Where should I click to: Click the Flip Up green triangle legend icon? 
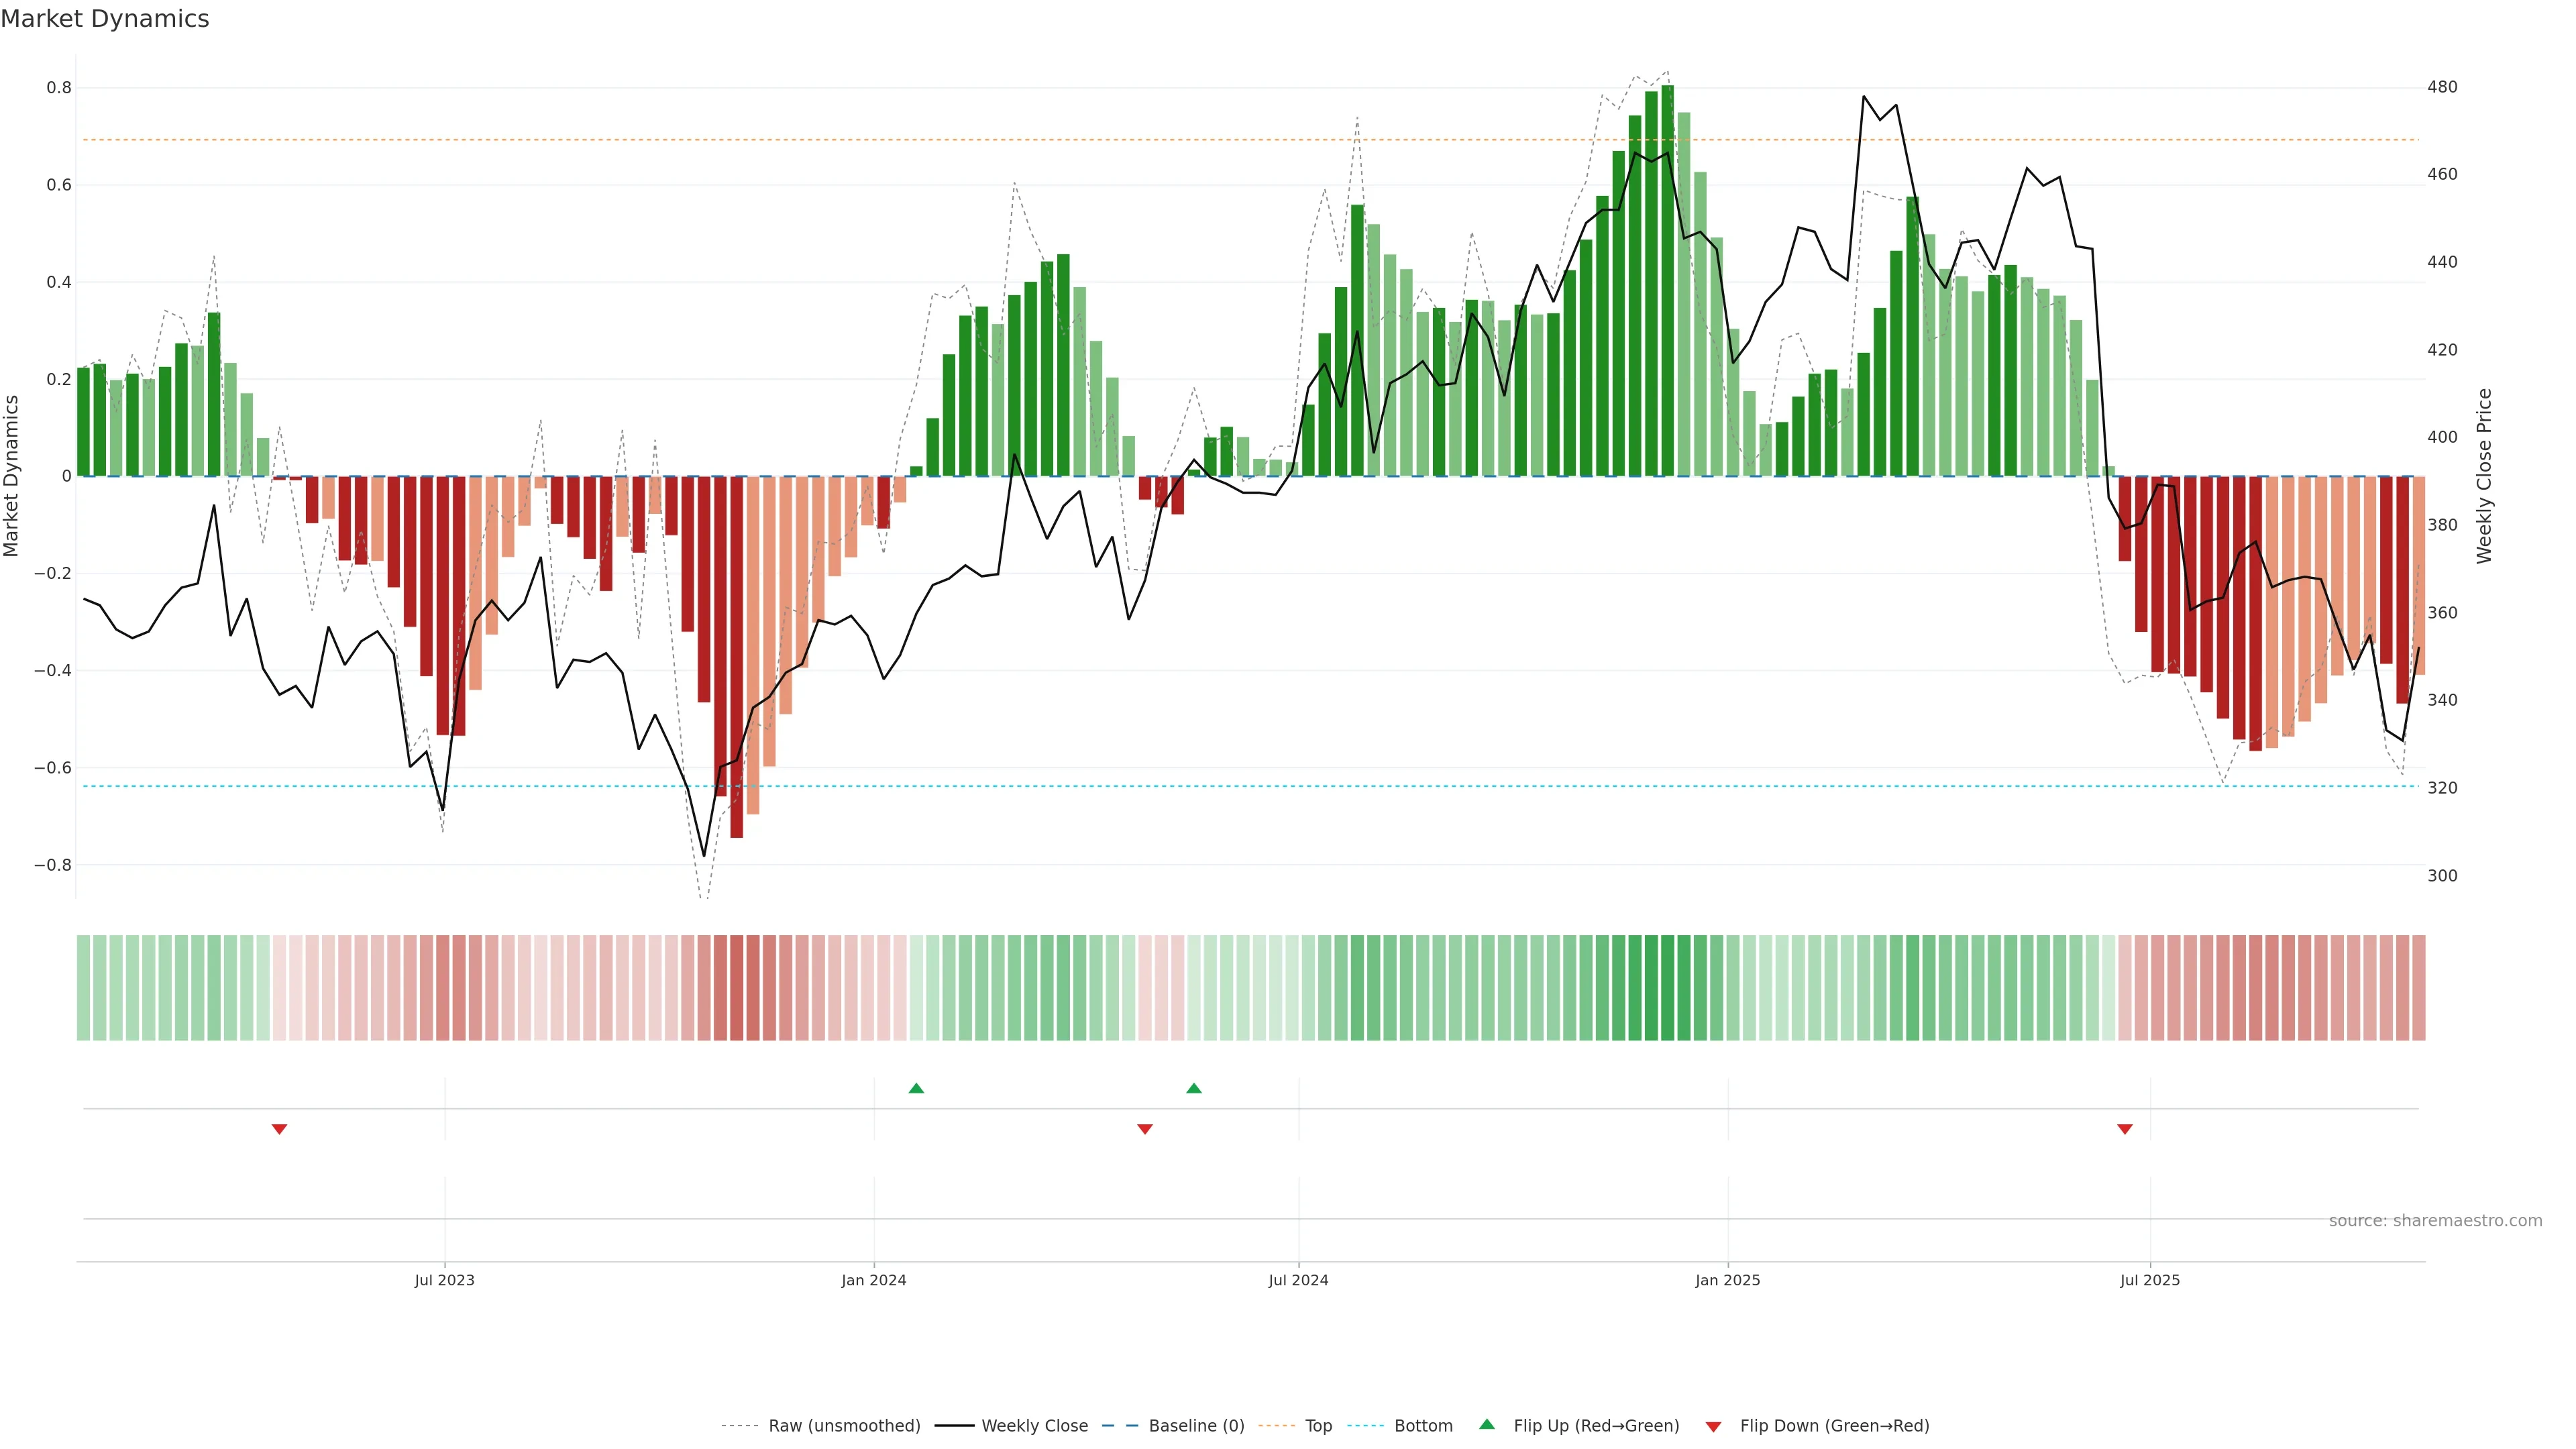coord(1487,1424)
